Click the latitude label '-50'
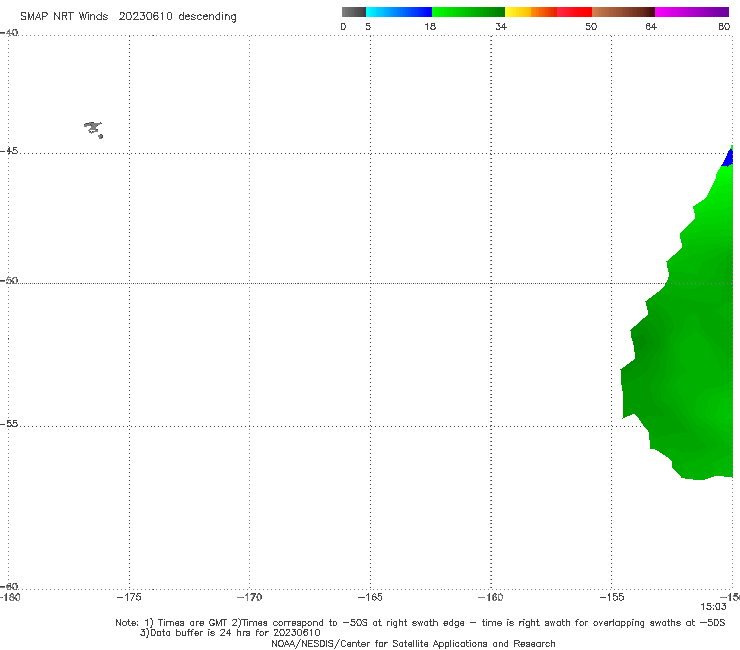 [9, 280]
